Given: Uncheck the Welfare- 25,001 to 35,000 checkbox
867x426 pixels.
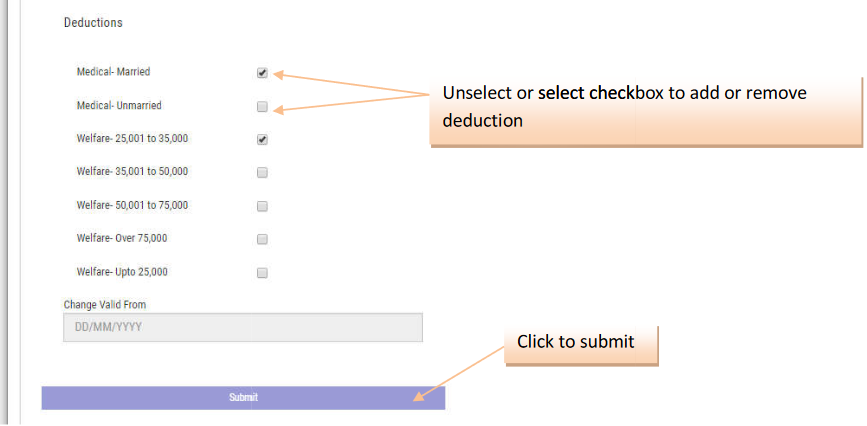Looking at the screenshot, I should coord(262,139).
